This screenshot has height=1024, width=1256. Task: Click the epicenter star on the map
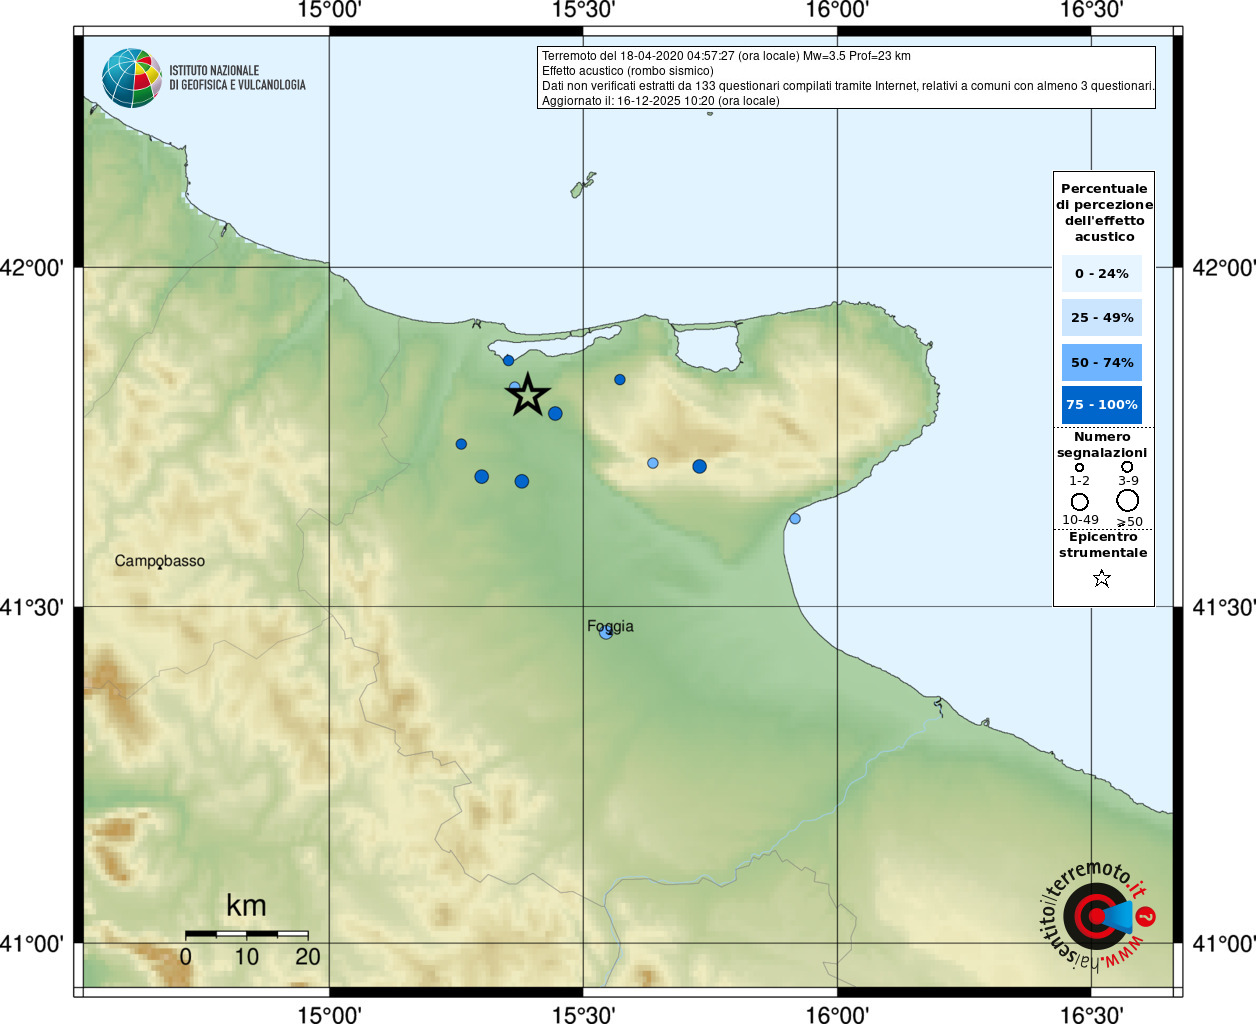(x=528, y=395)
